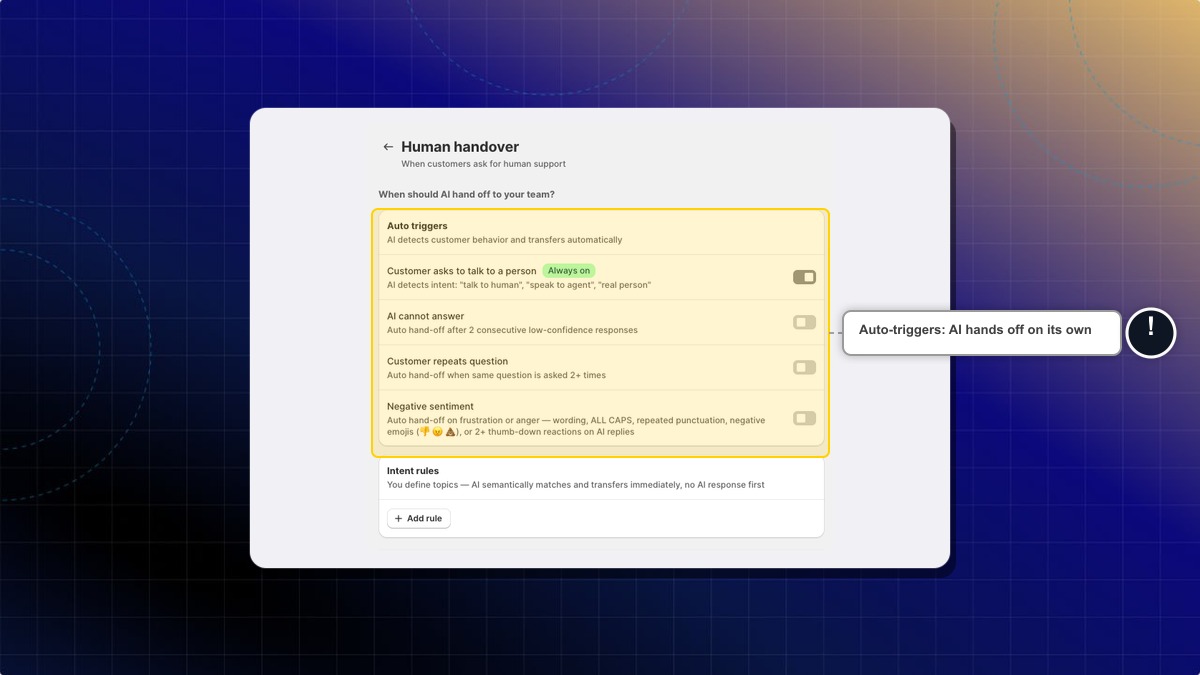Click the Auto triggers section title
Screen dimensions: 1200x675
417,226
